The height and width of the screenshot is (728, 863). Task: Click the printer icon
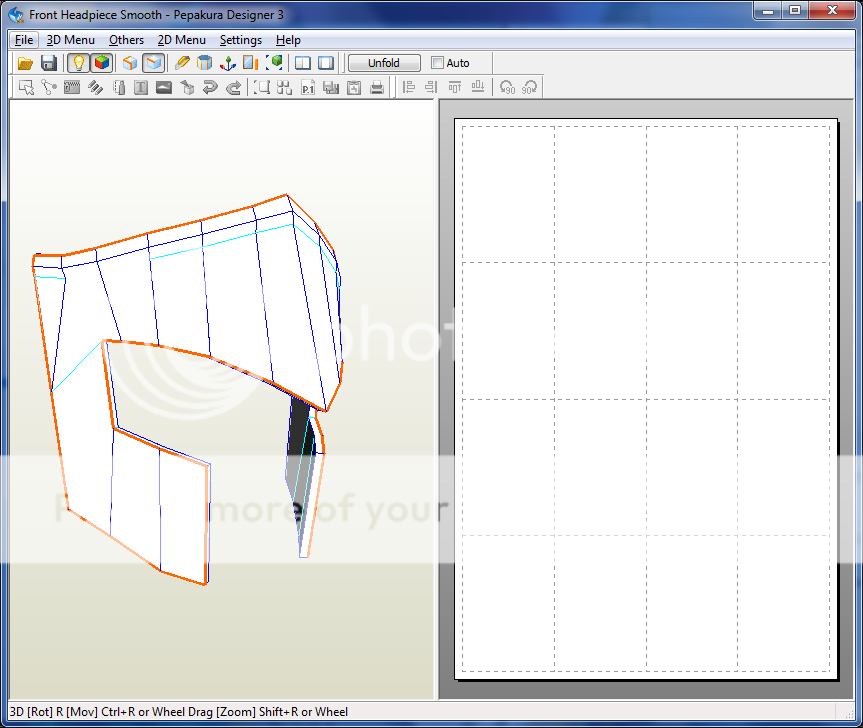click(377, 87)
